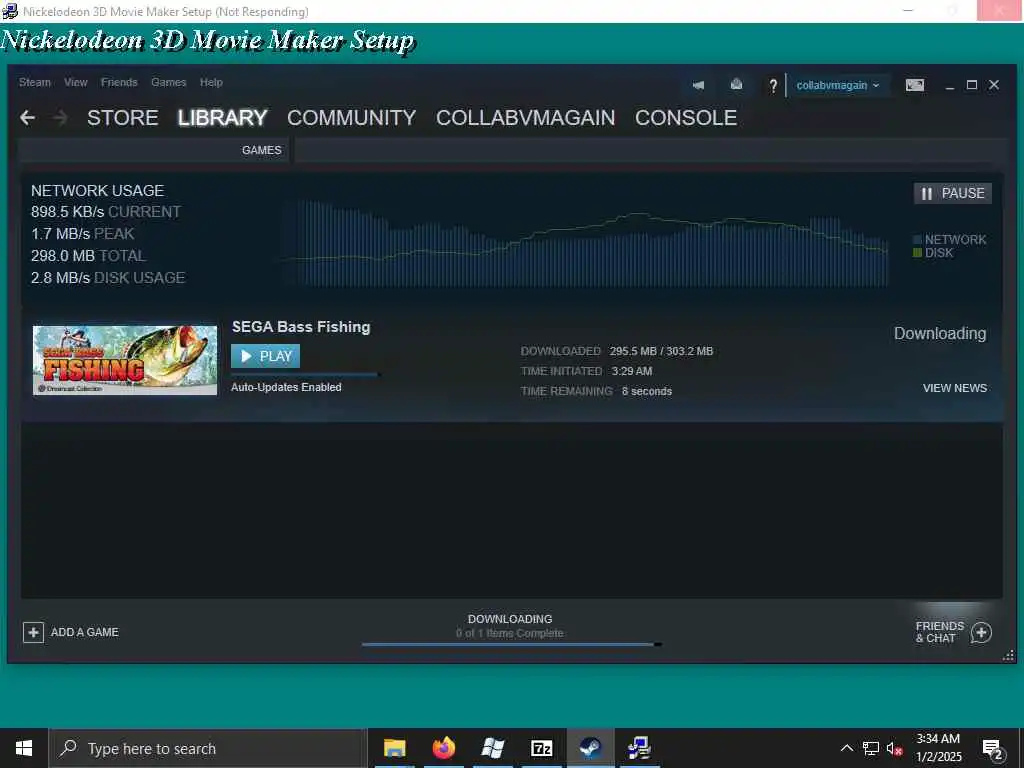Viewport: 1024px width, 768px height.
Task: Click ADD A GAME label
Action: click(85, 632)
